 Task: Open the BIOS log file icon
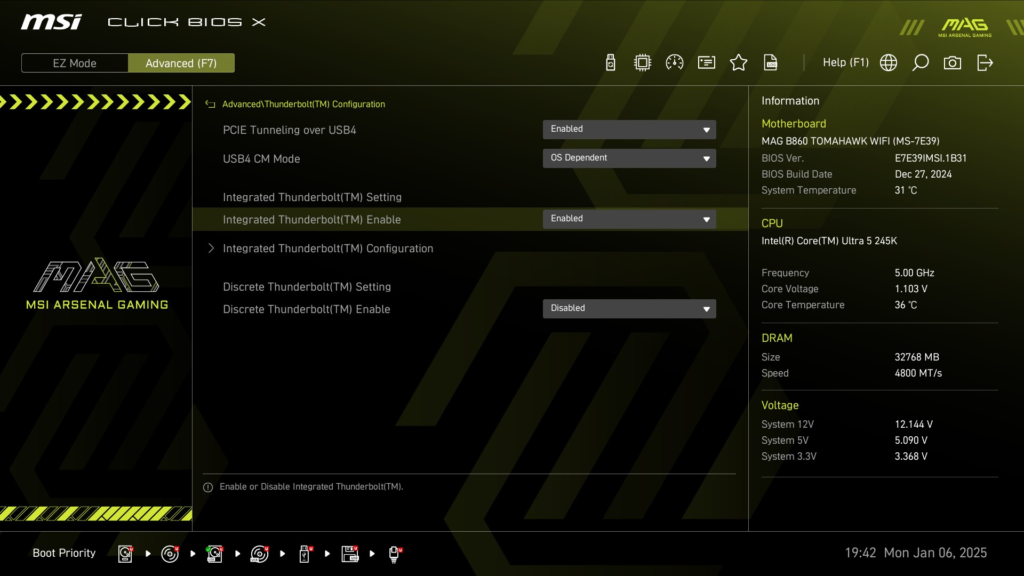pos(770,62)
